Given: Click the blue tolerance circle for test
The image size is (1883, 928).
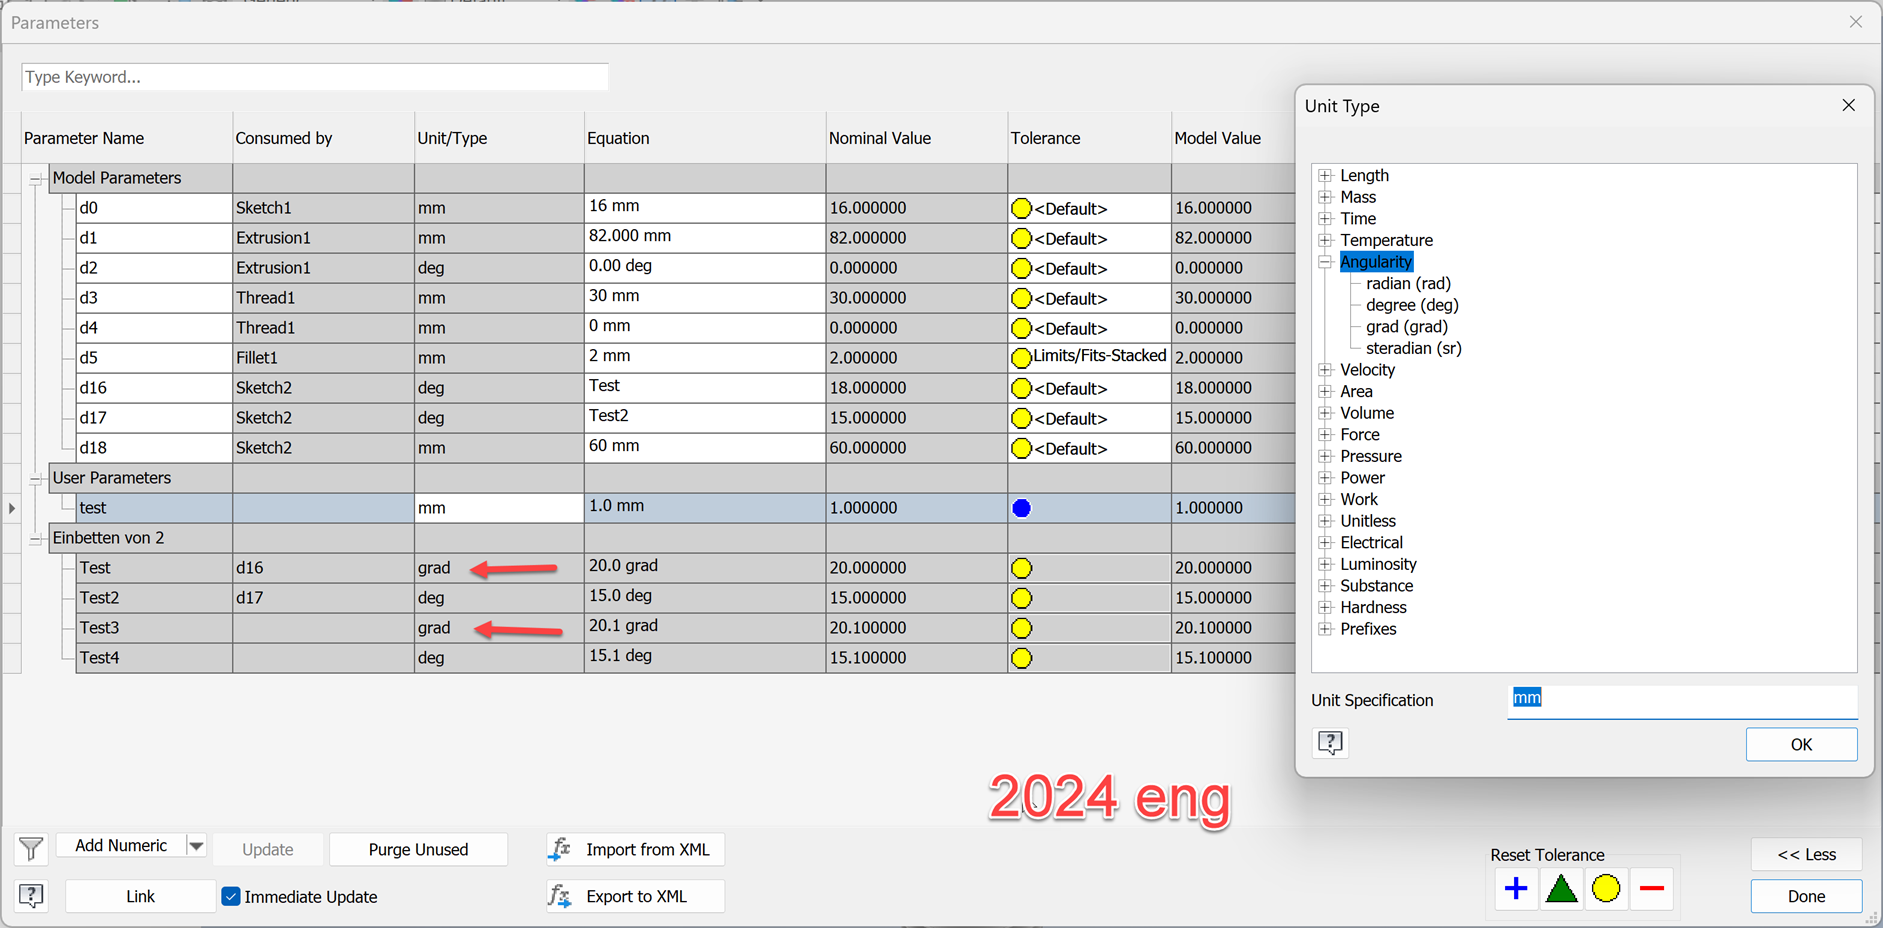Looking at the screenshot, I should [1021, 508].
